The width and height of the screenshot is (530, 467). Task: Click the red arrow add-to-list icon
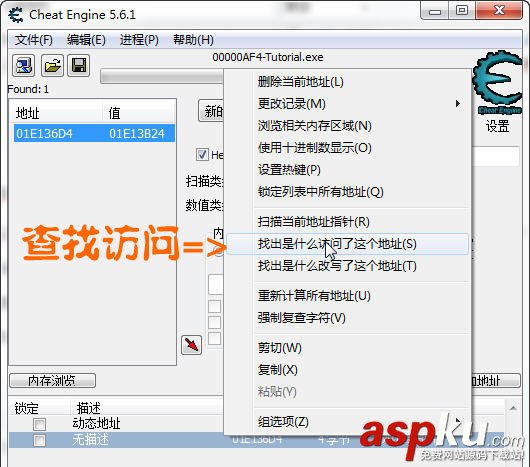[192, 345]
